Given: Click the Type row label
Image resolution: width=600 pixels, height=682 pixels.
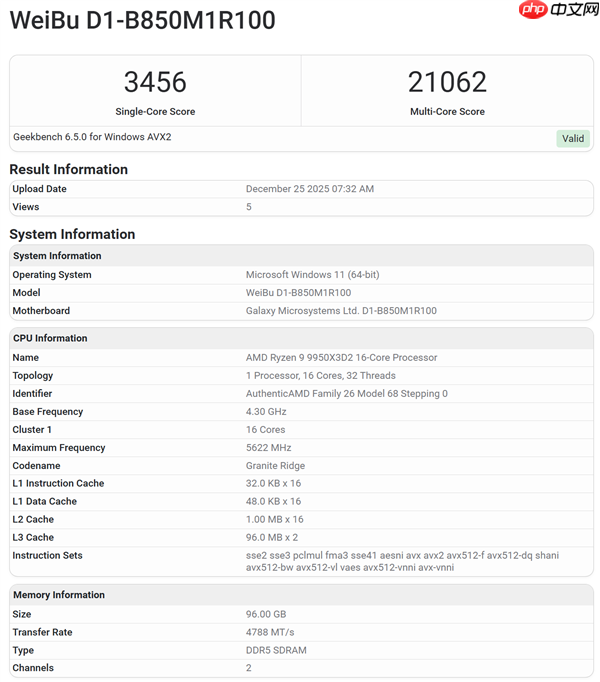Looking at the screenshot, I should (23, 650).
